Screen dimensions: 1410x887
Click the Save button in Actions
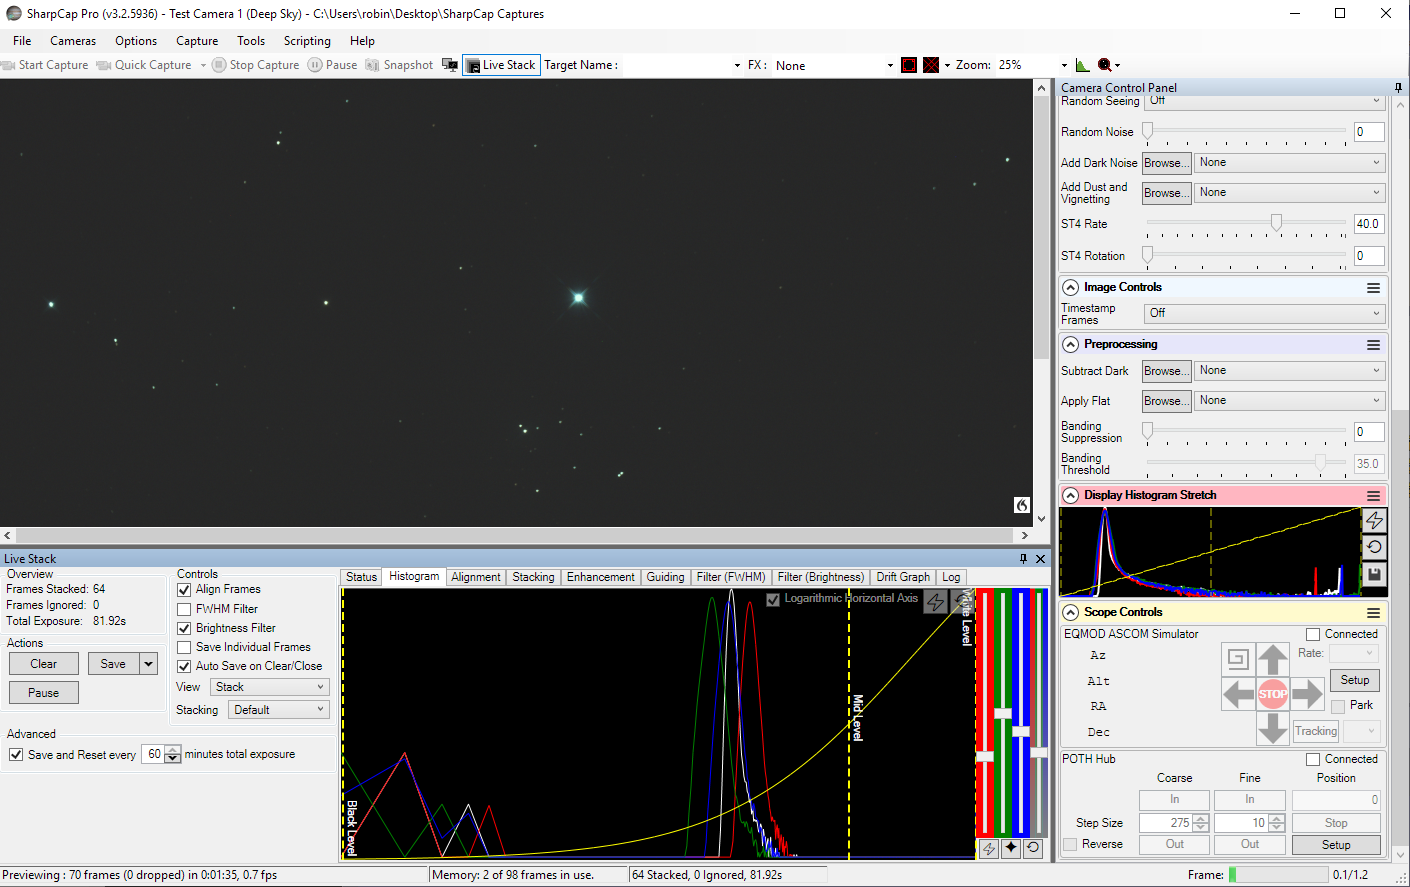pyautogui.click(x=113, y=664)
